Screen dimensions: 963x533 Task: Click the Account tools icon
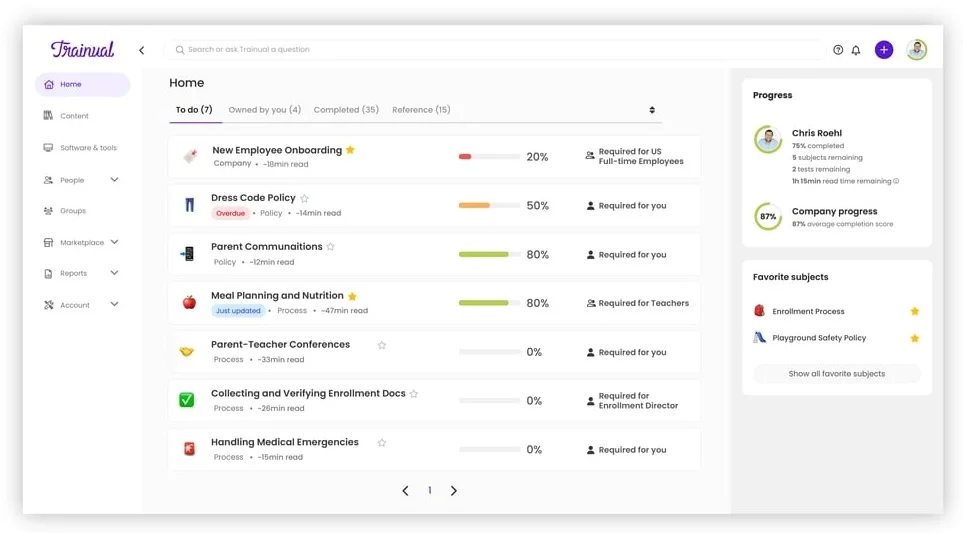49,305
